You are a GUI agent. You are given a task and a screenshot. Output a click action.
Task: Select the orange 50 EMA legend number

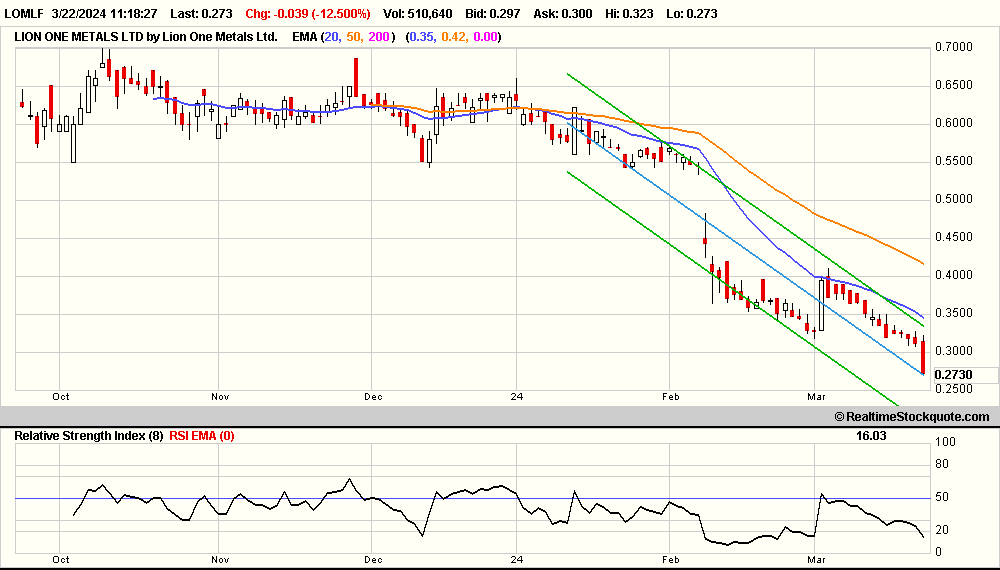tap(353, 37)
